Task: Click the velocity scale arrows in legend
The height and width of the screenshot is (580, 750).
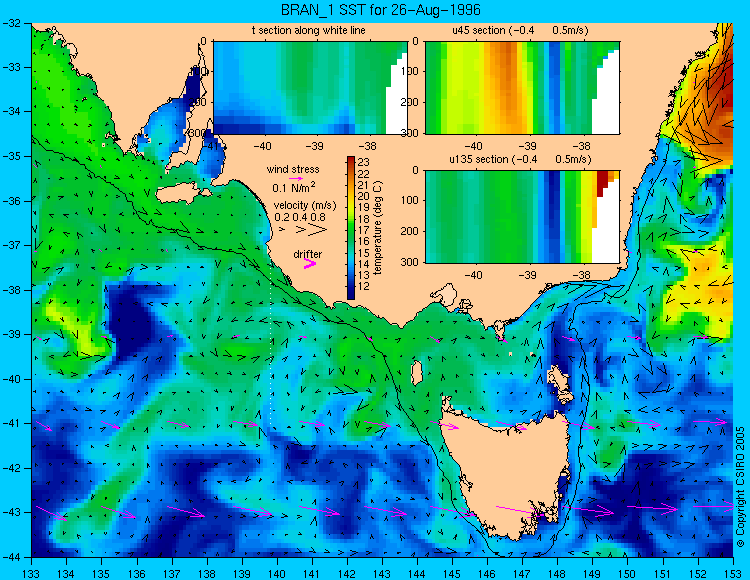Action: [304, 230]
